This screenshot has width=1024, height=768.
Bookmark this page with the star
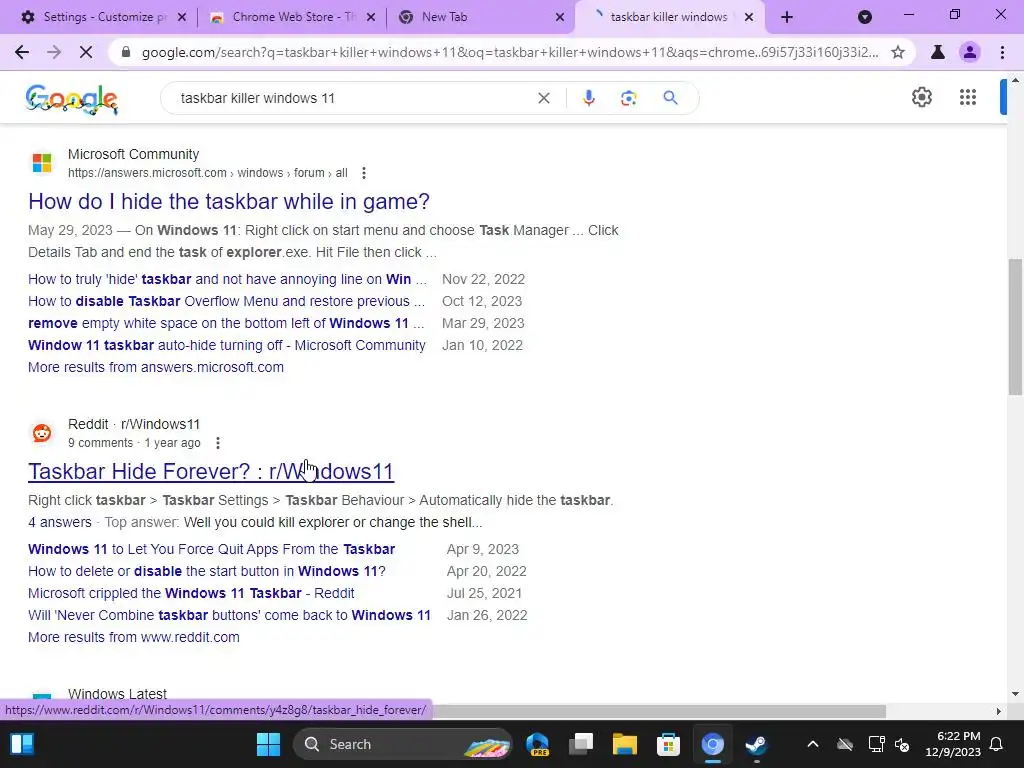898,52
